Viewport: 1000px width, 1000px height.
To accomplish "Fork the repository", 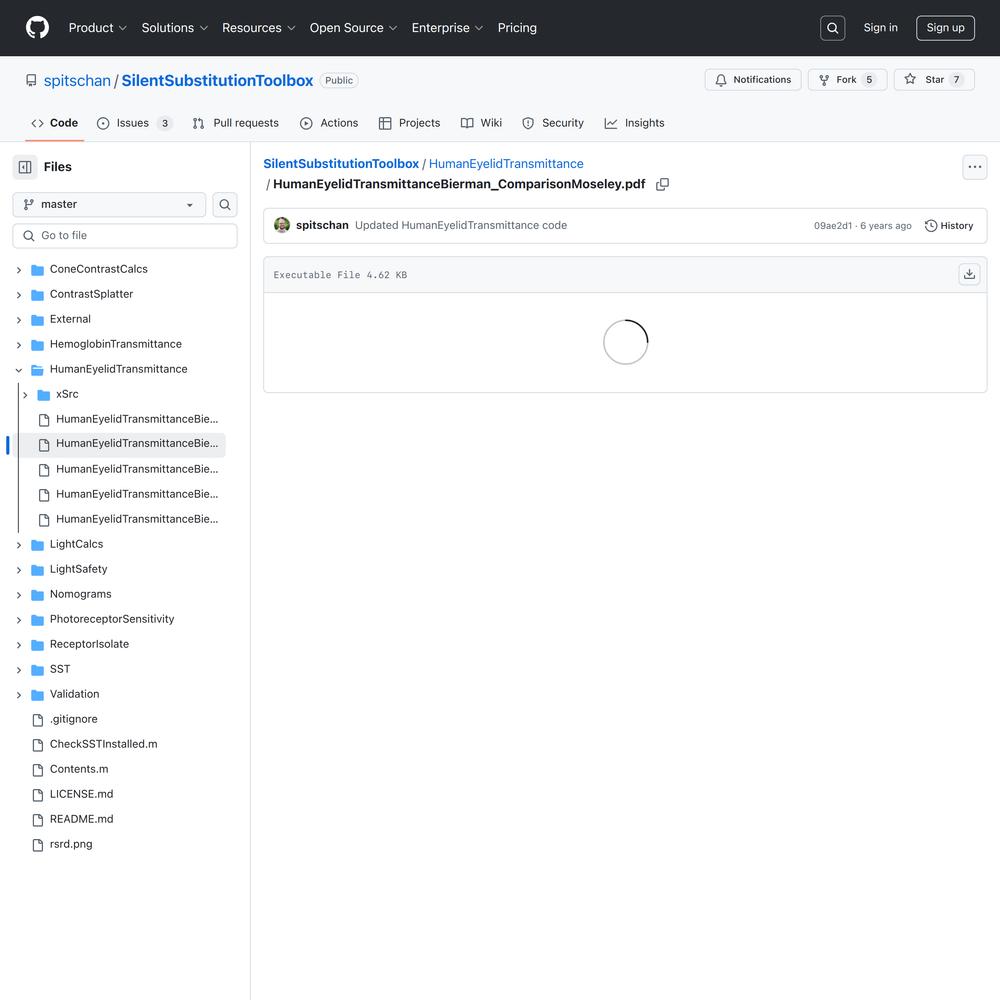I will [847, 80].
